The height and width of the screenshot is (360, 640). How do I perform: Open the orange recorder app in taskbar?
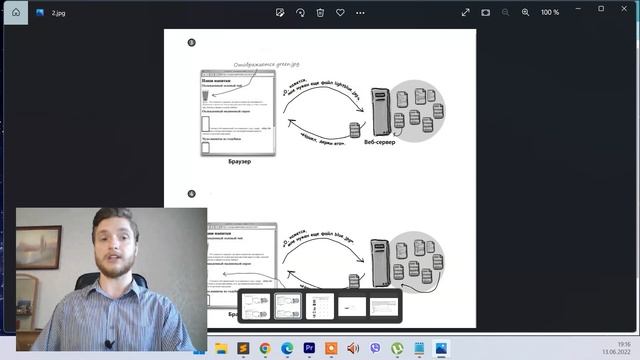[x=331, y=348]
